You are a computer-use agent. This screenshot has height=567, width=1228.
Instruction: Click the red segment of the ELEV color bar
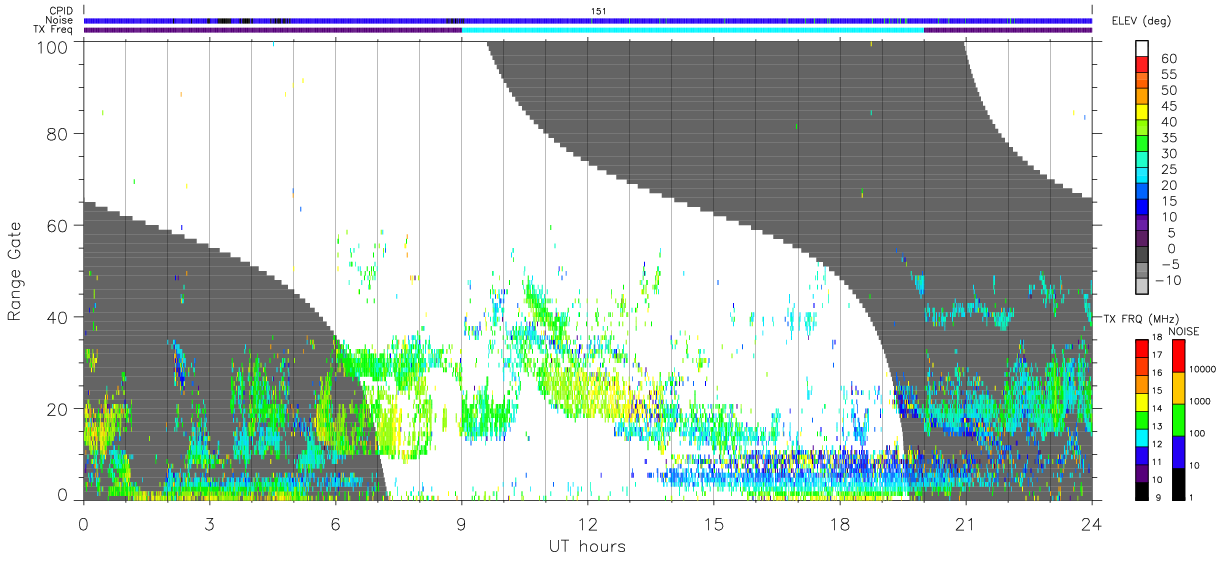coord(1142,66)
